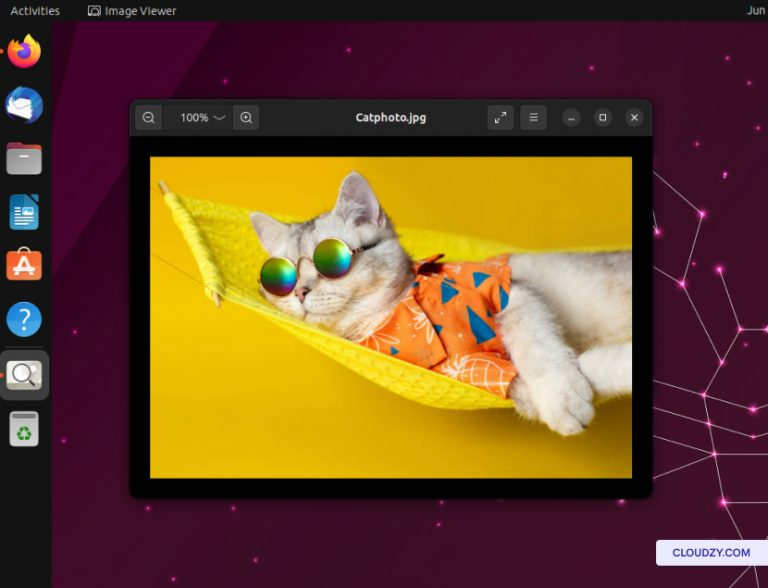The image size is (768, 588).
Task: Toggle fullscreen mode in Image Viewer
Action: (x=500, y=118)
